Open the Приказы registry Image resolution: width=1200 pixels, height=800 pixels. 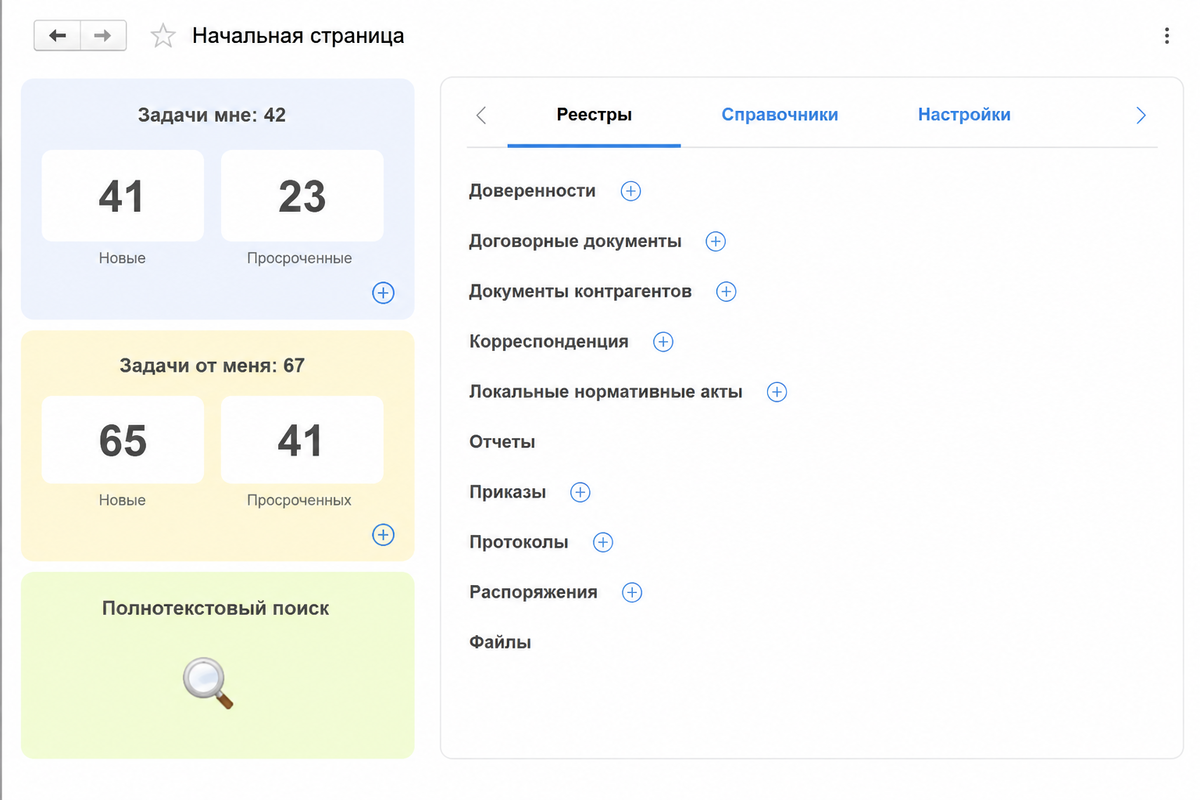click(x=508, y=492)
